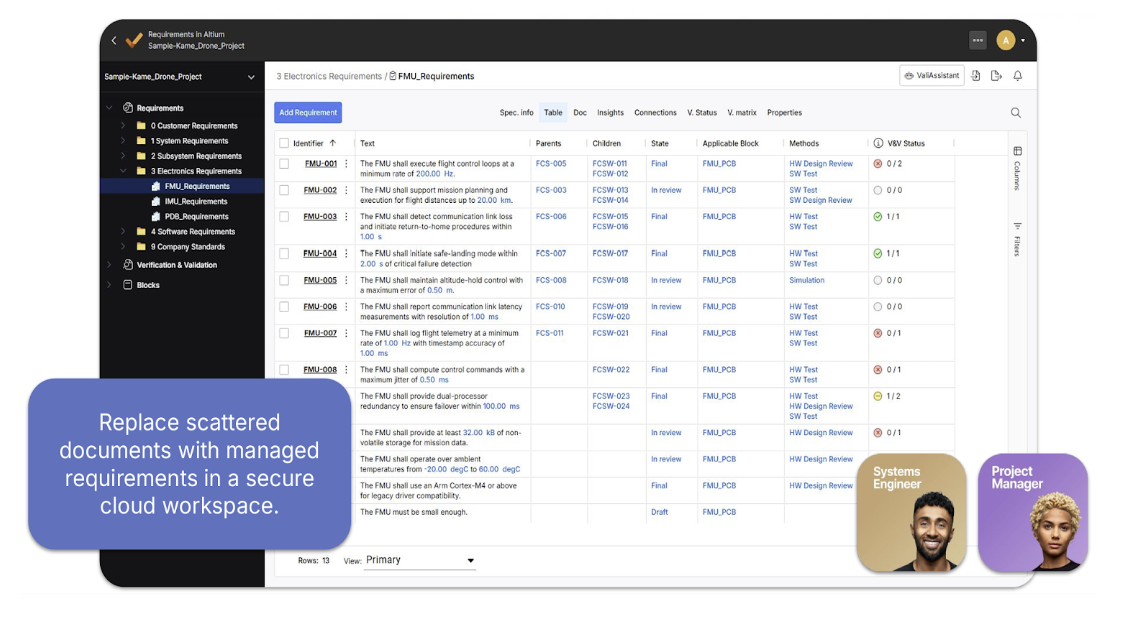
Task: Click the search magnifier icon
Action: 1015,112
